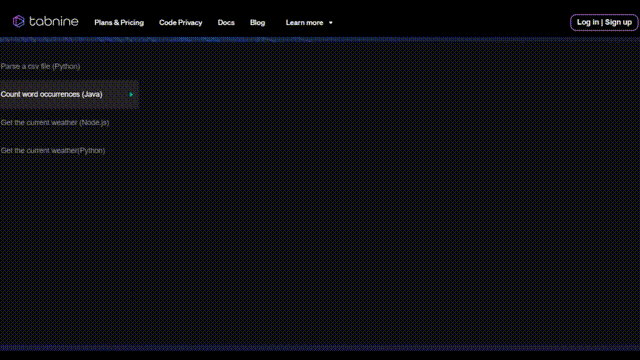This screenshot has width=640, height=360.
Task: Click the Tabnine hexagon logo icon
Action: click(x=18, y=21)
